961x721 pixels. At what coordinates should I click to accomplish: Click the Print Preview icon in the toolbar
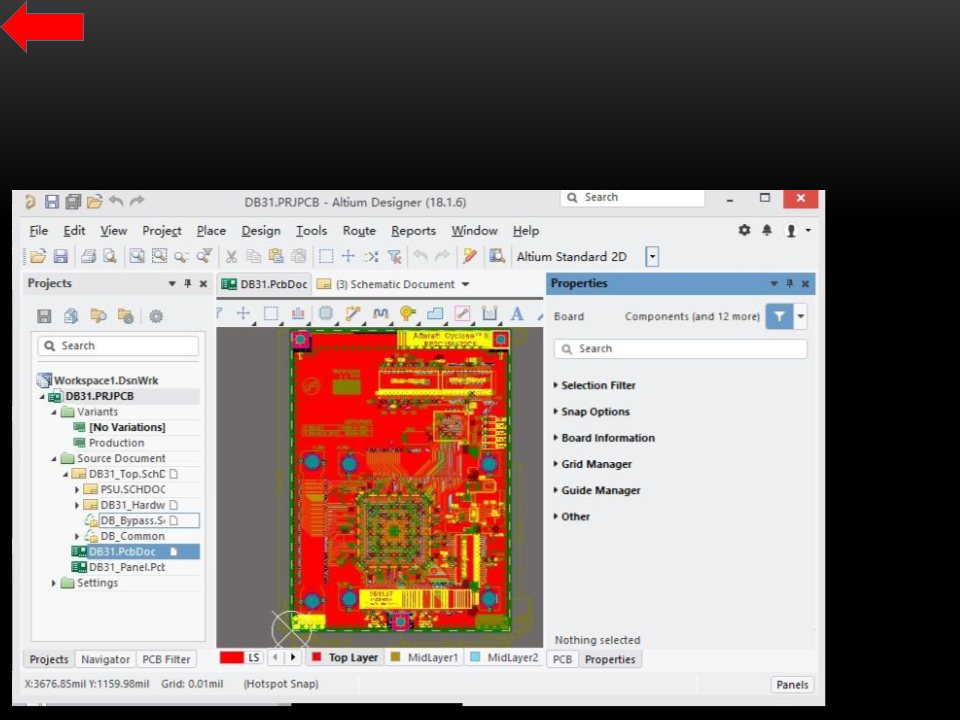tap(110, 256)
